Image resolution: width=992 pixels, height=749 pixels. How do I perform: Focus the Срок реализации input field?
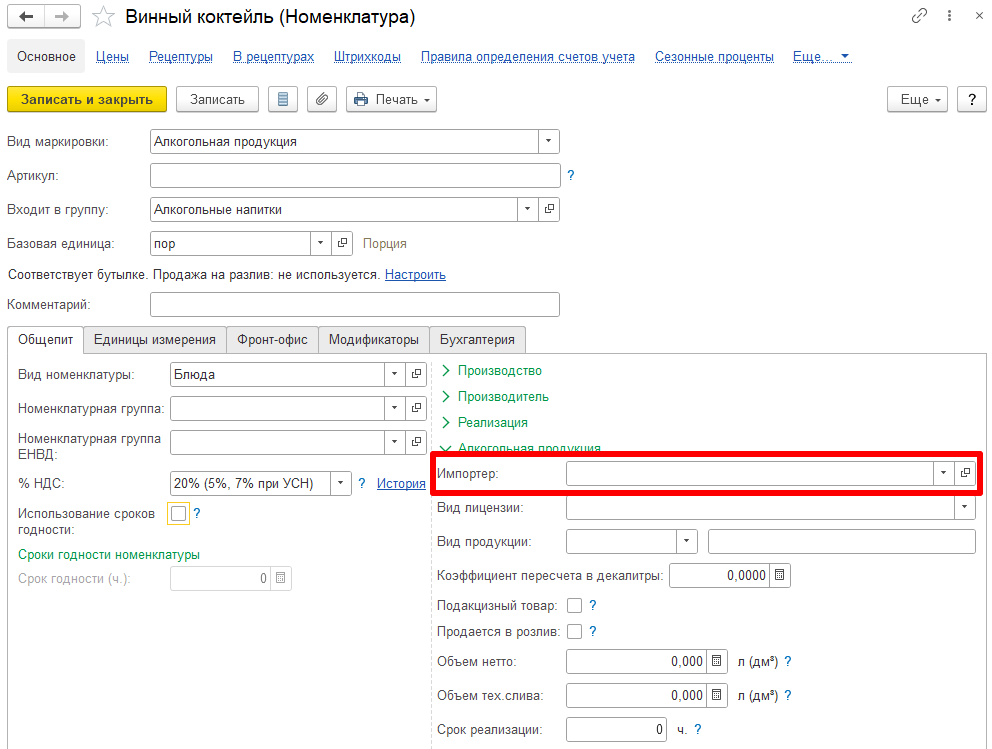tap(616, 729)
